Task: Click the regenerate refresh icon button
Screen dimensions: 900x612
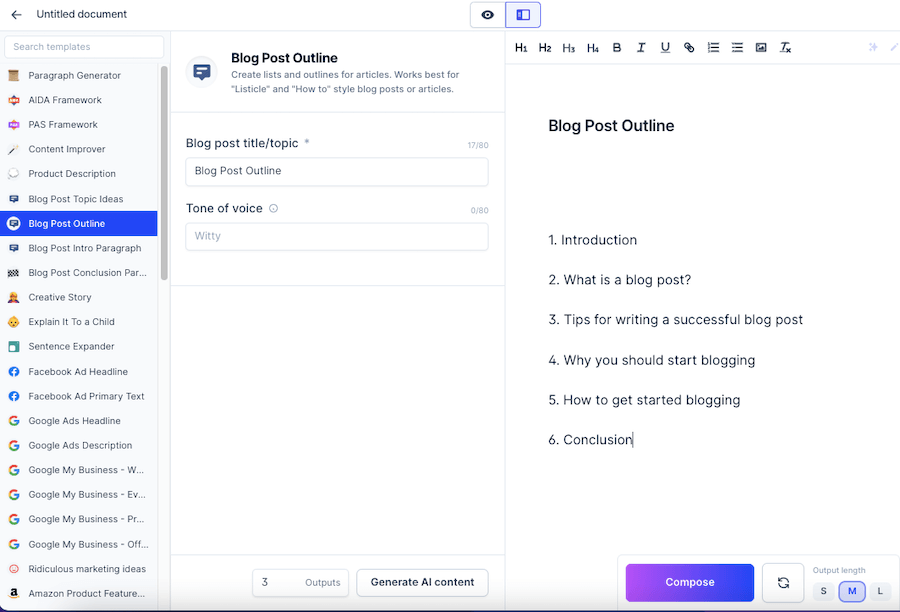Action: pyautogui.click(x=783, y=583)
